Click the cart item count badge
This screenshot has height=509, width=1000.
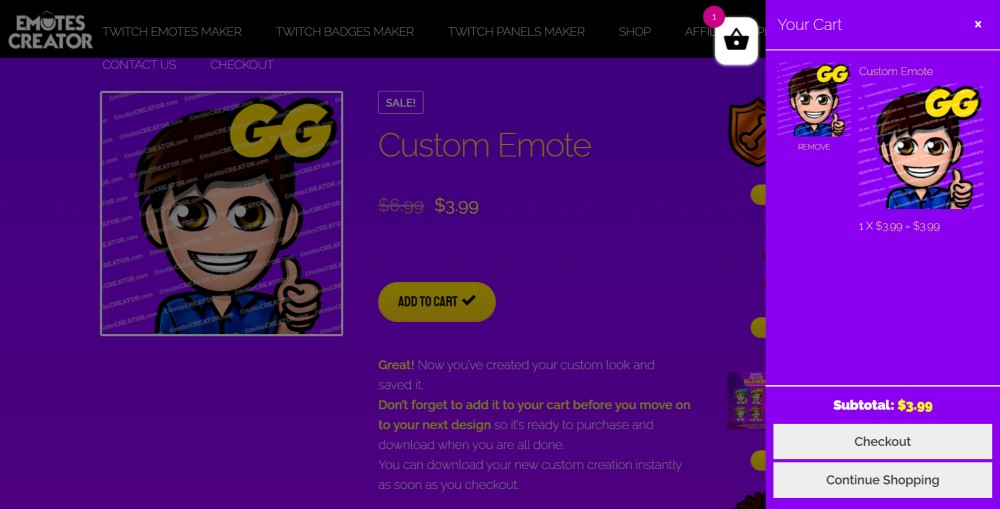pos(714,17)
